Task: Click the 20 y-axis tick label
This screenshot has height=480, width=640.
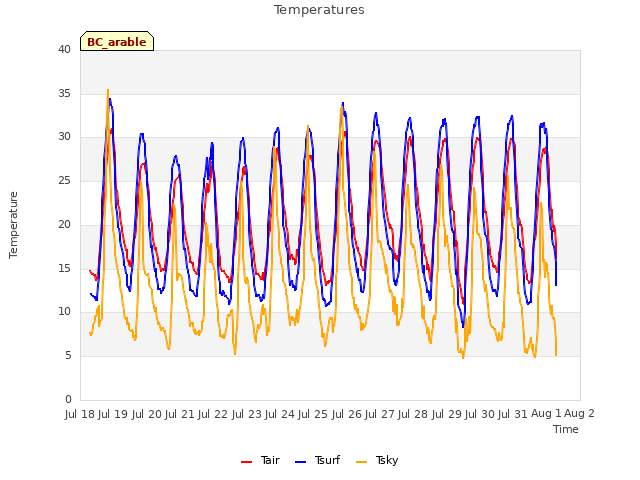Action: coord(64,224)
